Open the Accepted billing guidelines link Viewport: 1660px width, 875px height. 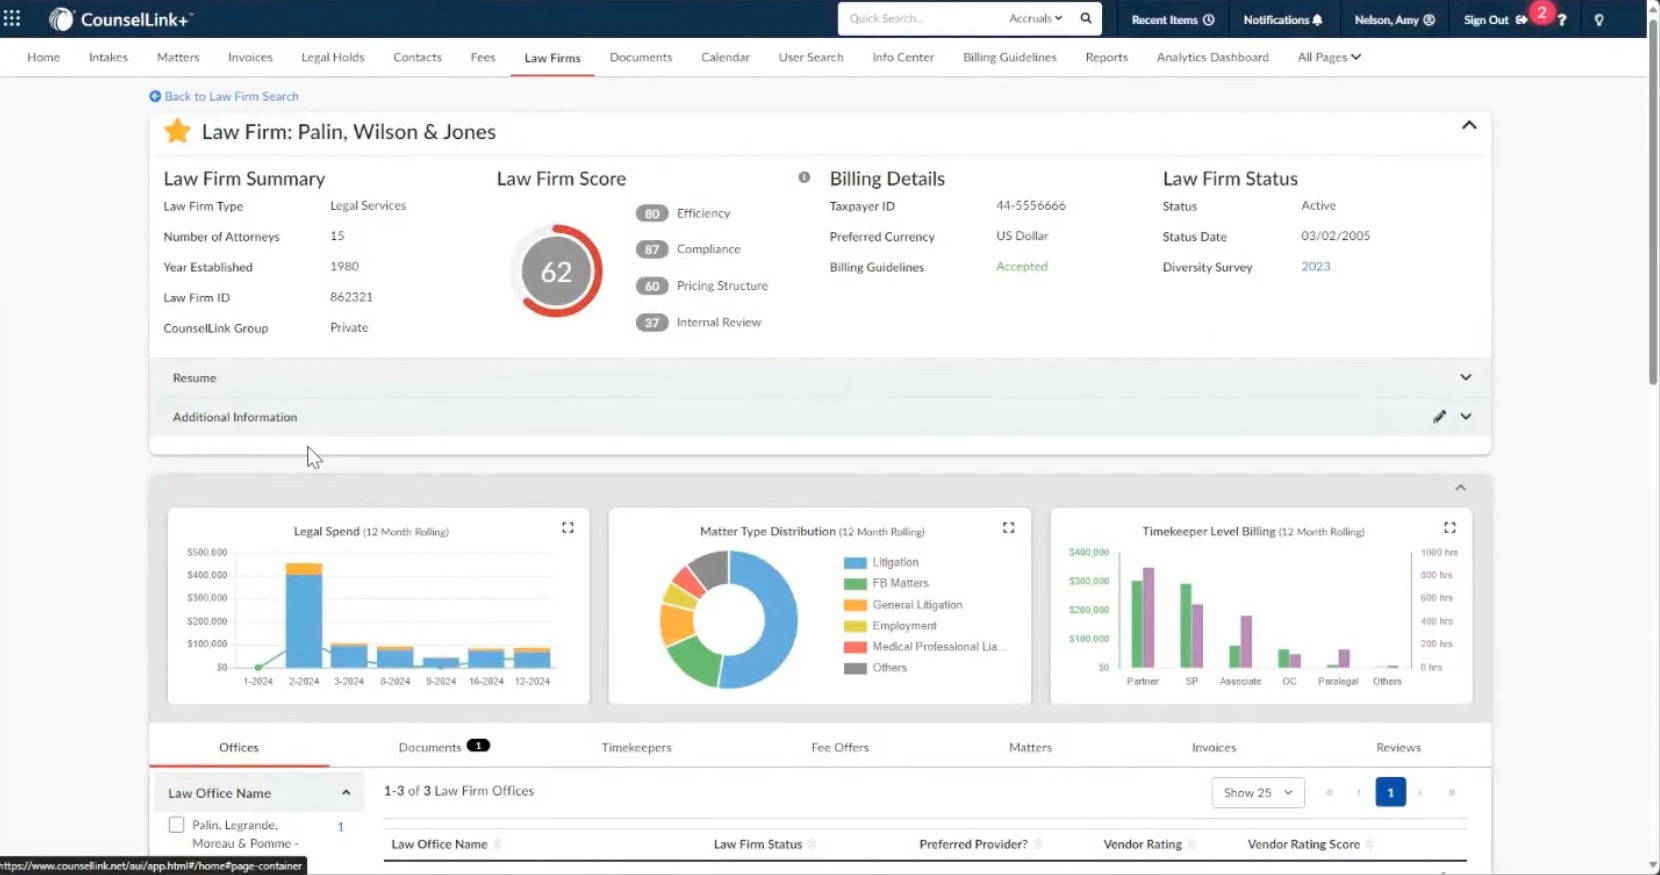pyautogui.click(x=1022, y=266)
